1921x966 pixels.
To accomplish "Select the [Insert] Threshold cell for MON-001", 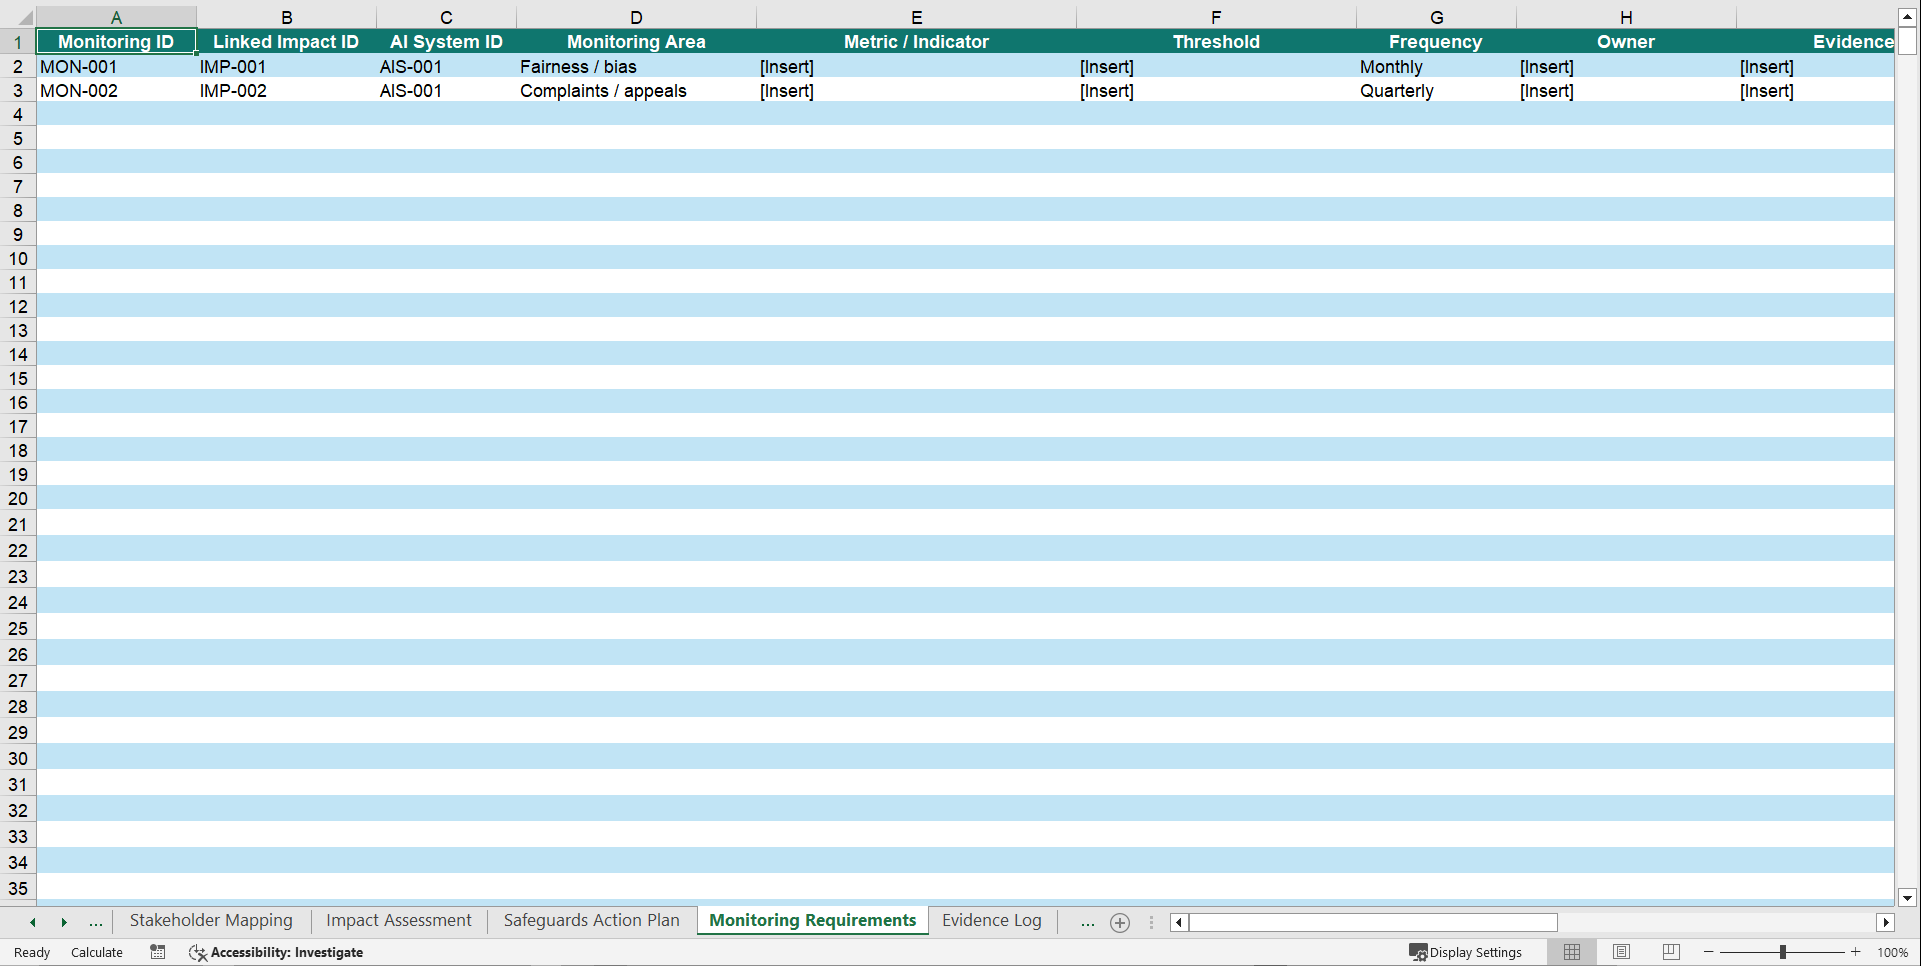I will click(1216, 66).
